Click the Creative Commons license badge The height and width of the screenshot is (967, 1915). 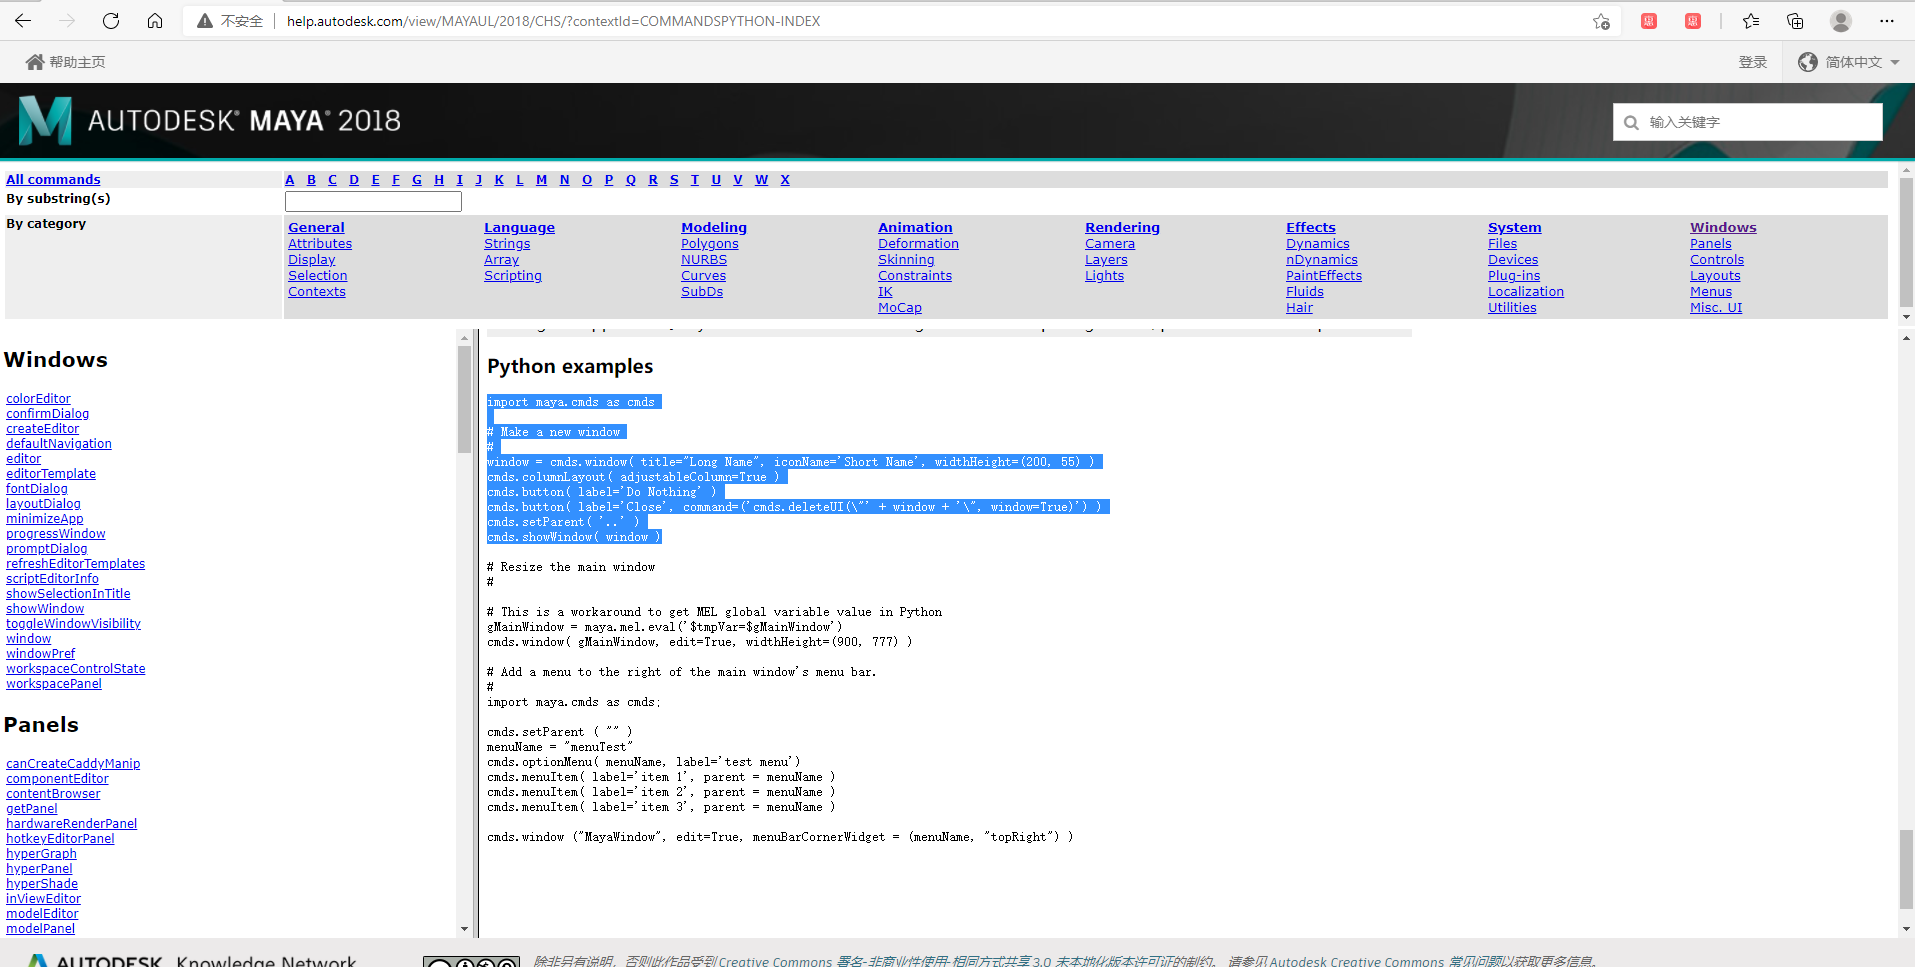[471, 962]
